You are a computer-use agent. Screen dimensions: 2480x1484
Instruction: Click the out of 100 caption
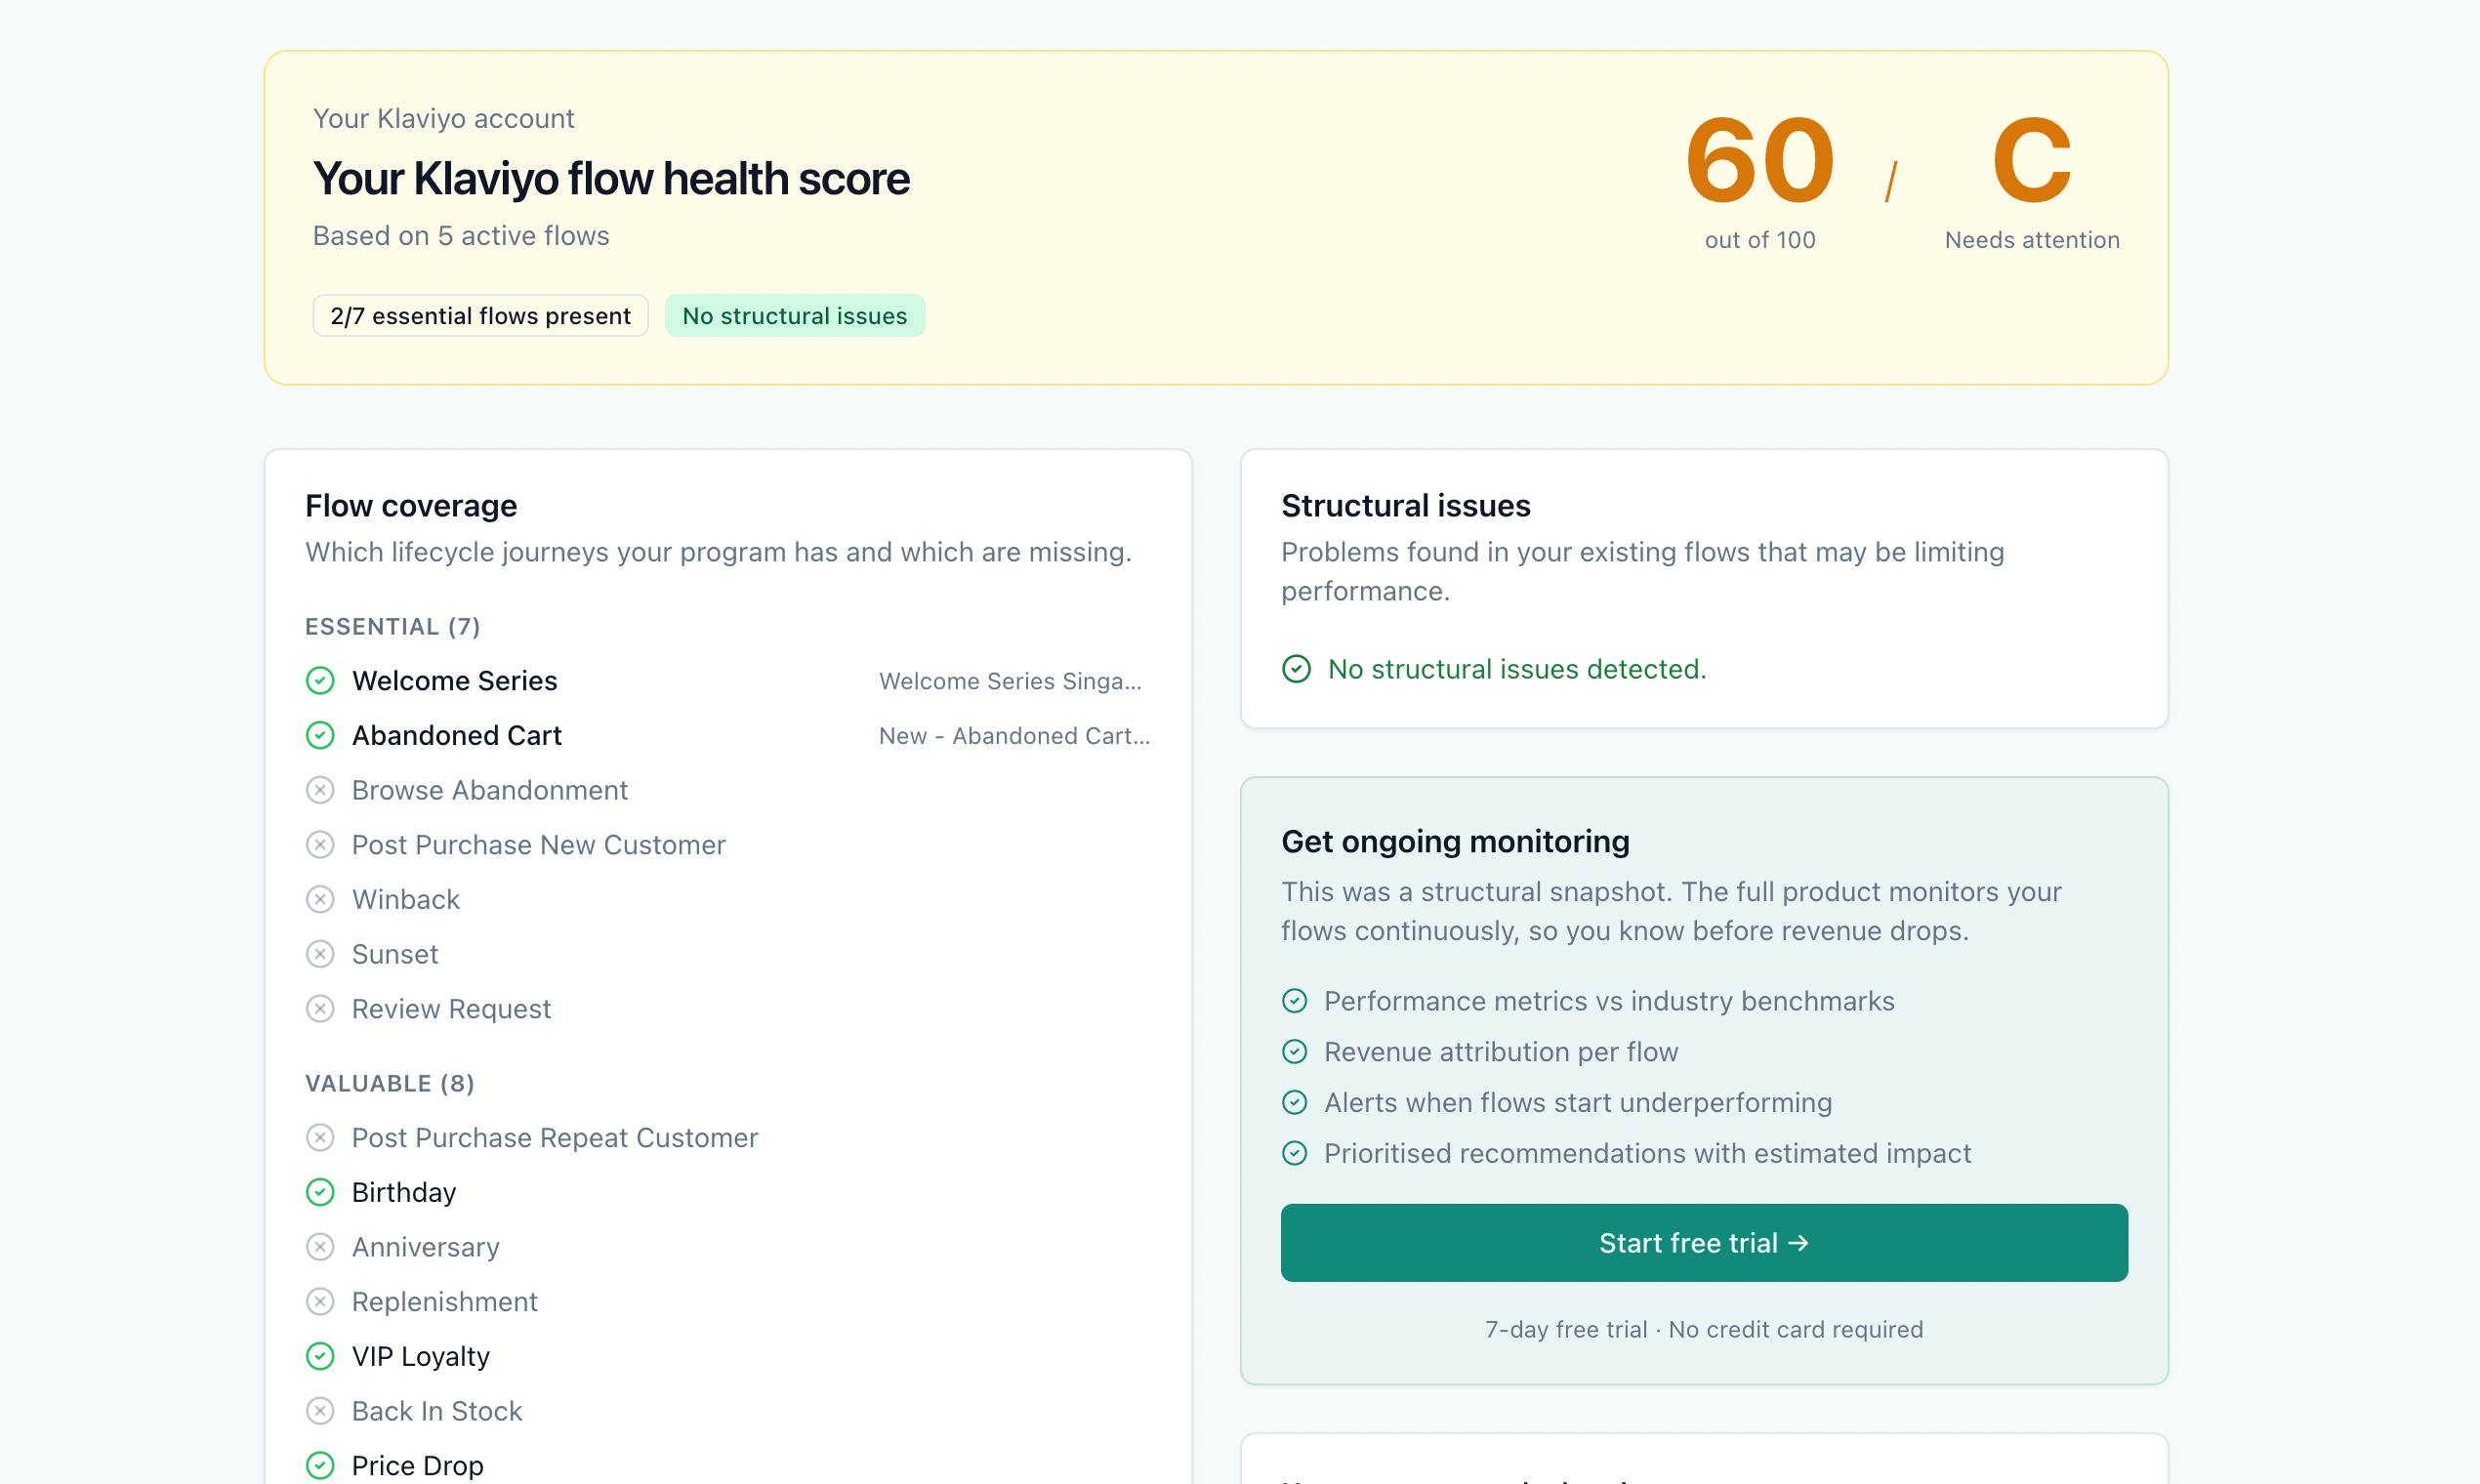point(1760,240)
